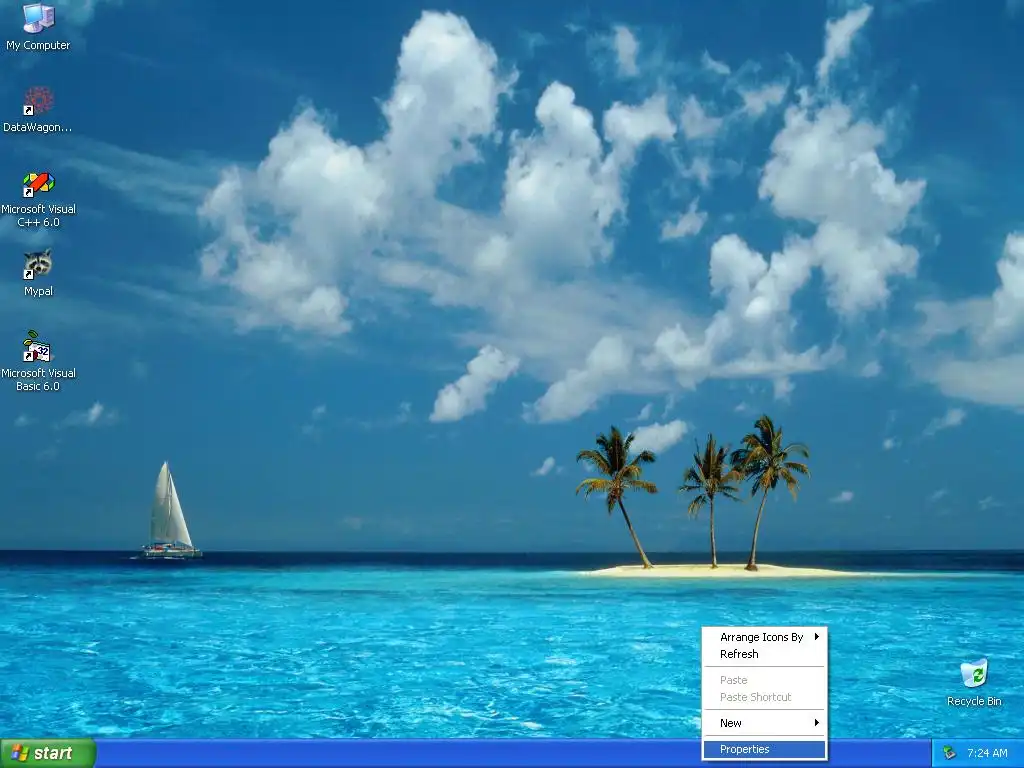
Task: Open the Start menu
Action: click(x=48, y=753)
